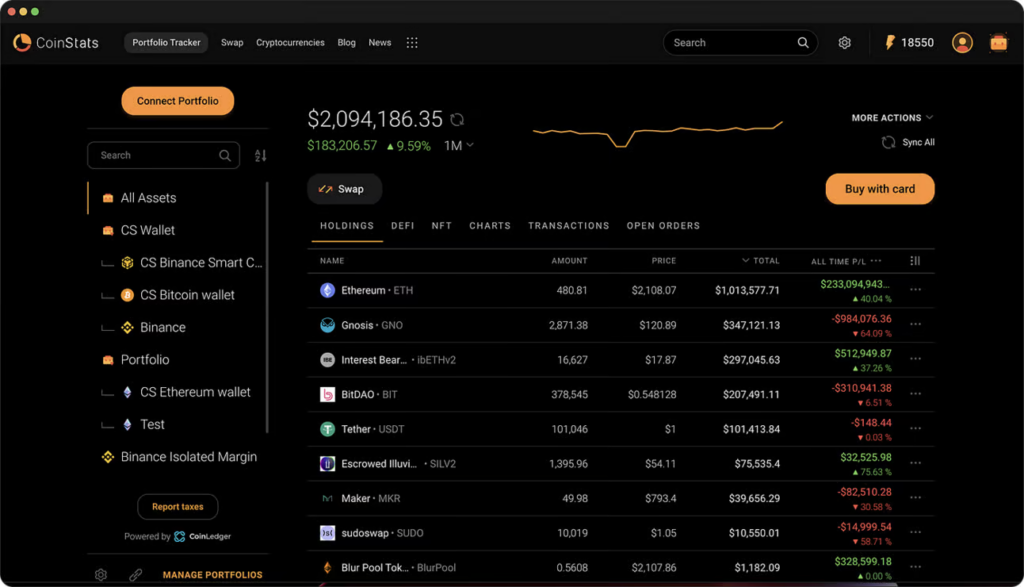Screen dimensions: 1024x587
Task: Click the Sync All icon
Action: [888, 143]
